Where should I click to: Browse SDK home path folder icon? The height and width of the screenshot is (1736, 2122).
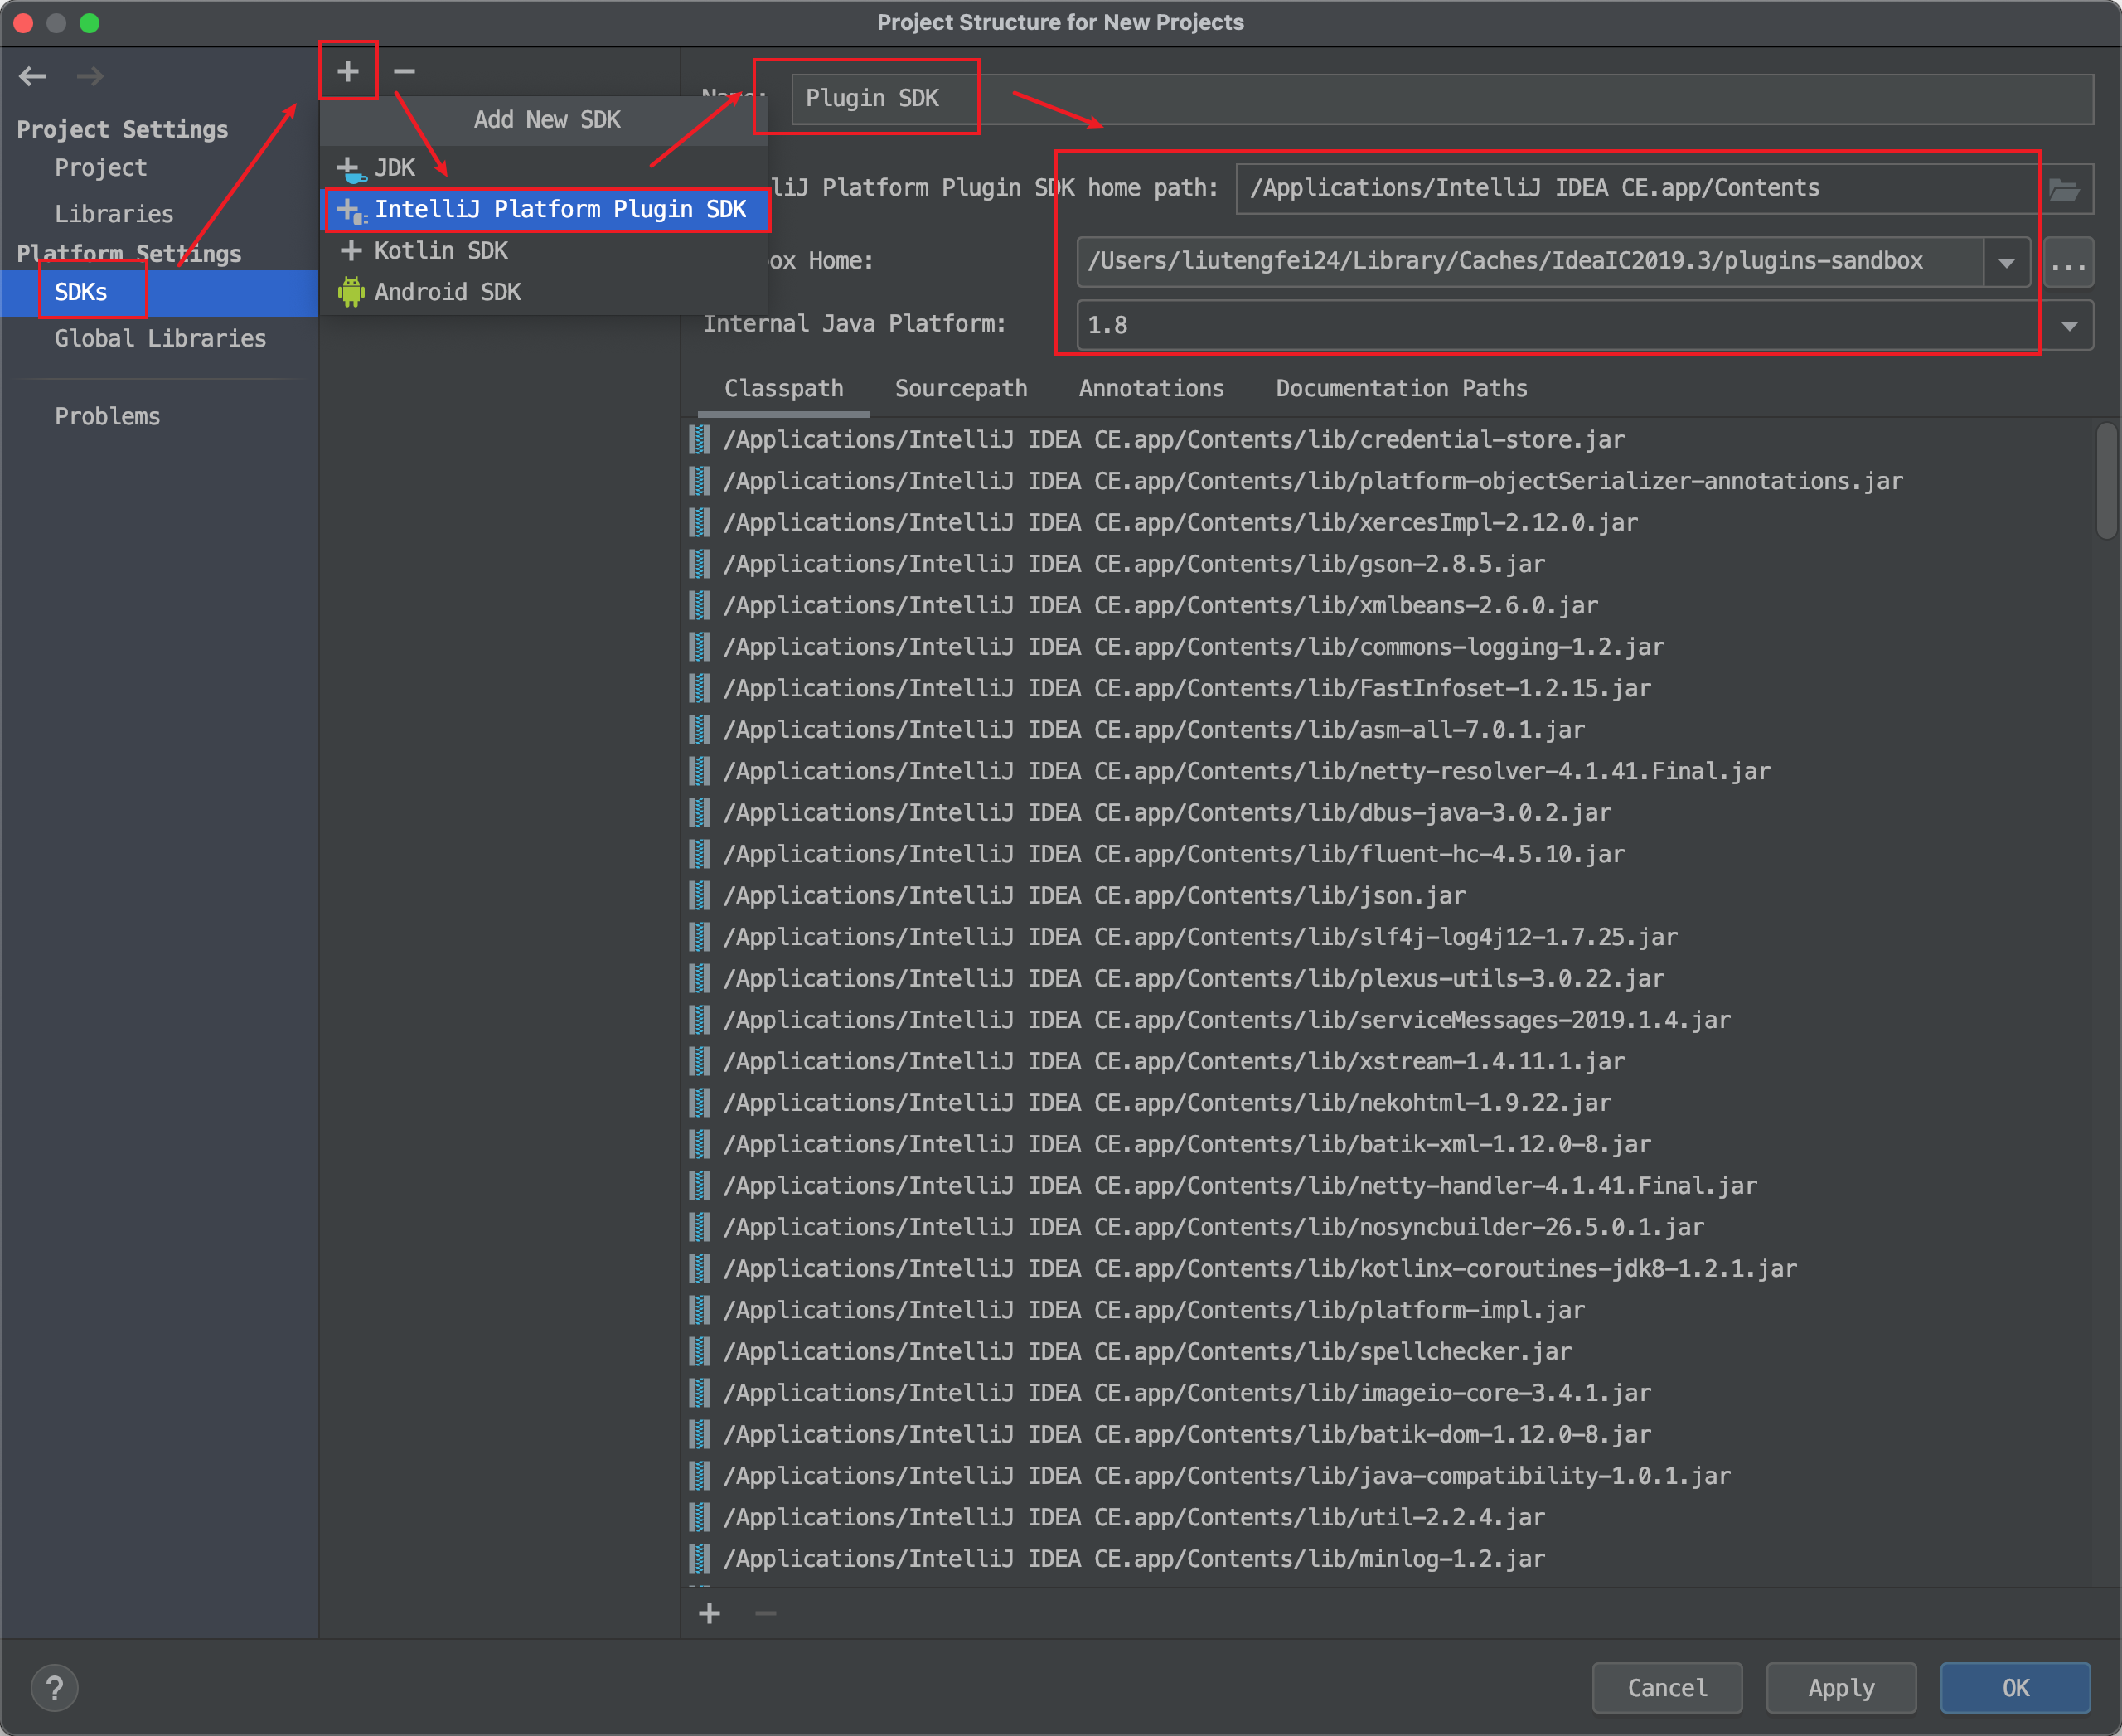coord(2064,189)
